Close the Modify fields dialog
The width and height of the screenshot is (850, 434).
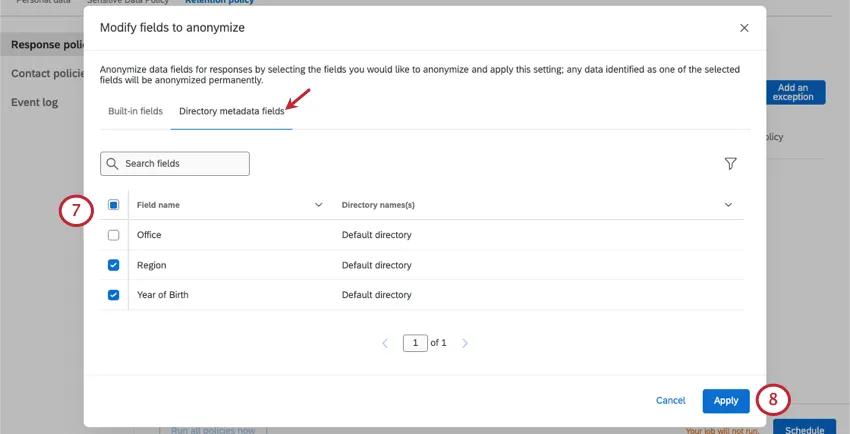click(744, 28)
